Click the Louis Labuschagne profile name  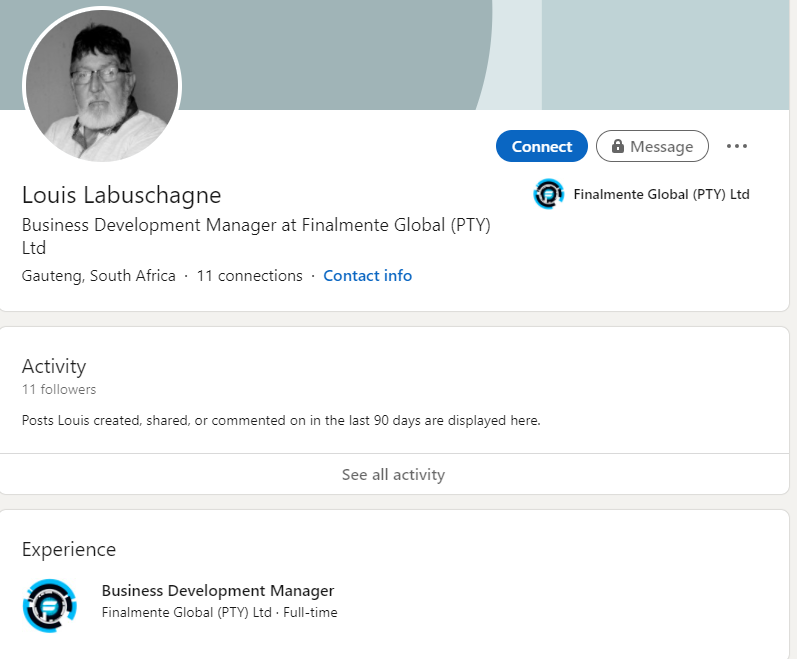click(121, 195)
